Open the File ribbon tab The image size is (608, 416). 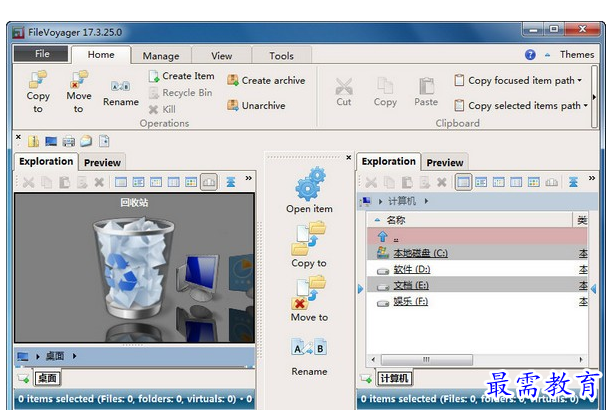point(41,54)
